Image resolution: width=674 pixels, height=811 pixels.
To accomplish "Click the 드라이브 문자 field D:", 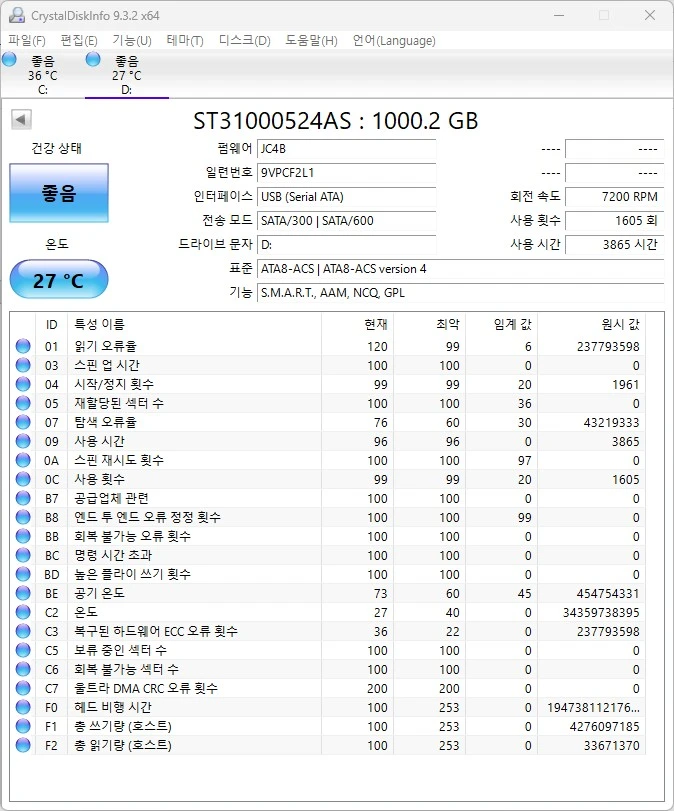I will (347, 245).
